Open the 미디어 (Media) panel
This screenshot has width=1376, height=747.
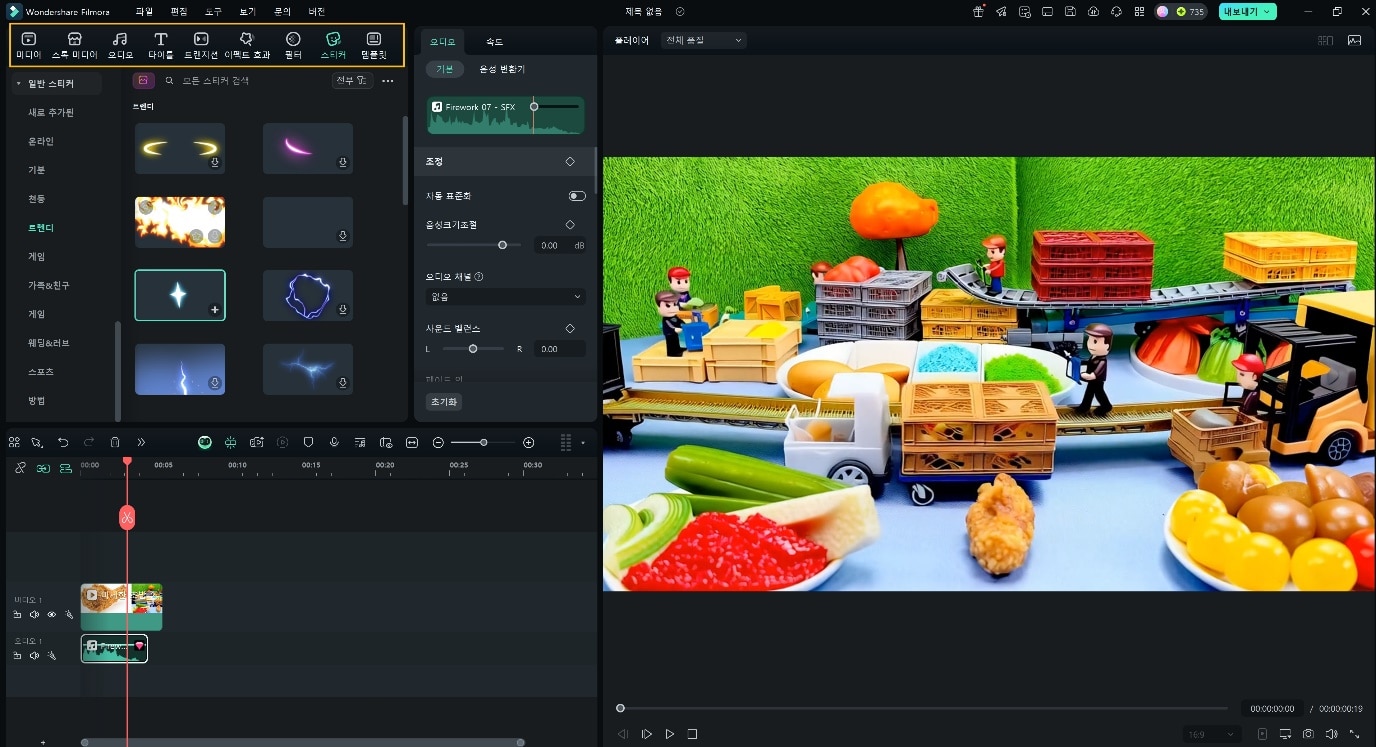28,45
